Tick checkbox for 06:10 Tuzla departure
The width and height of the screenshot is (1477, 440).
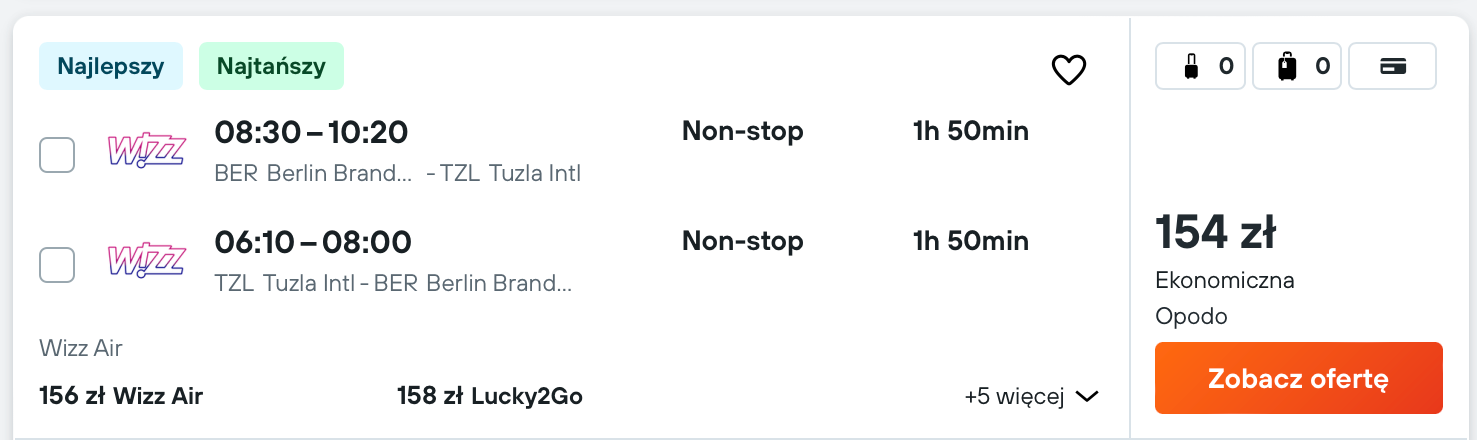click(x=57, y=265)
